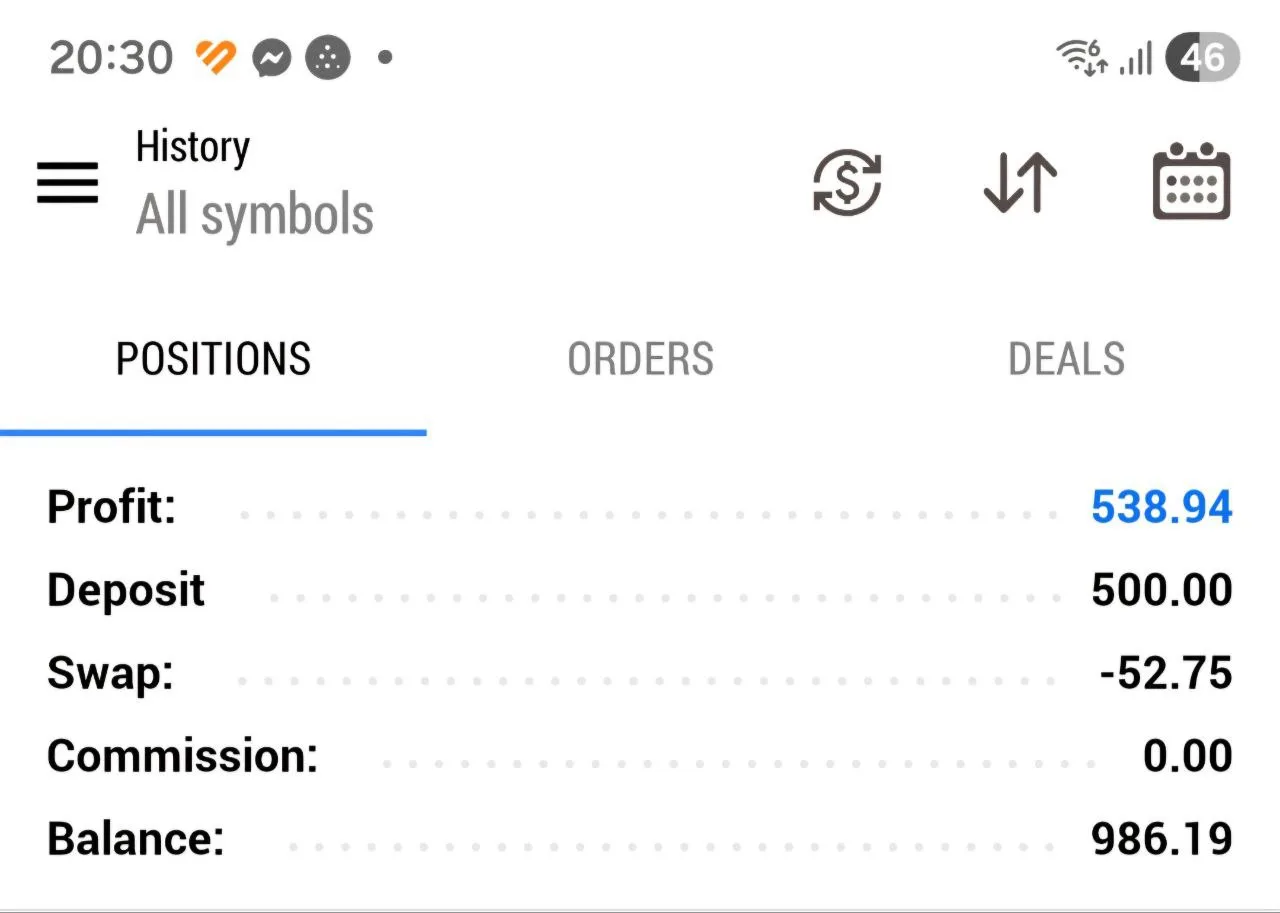Open the calendar date range picker
Screen dimensions: 1280x913
[1191, 182]
